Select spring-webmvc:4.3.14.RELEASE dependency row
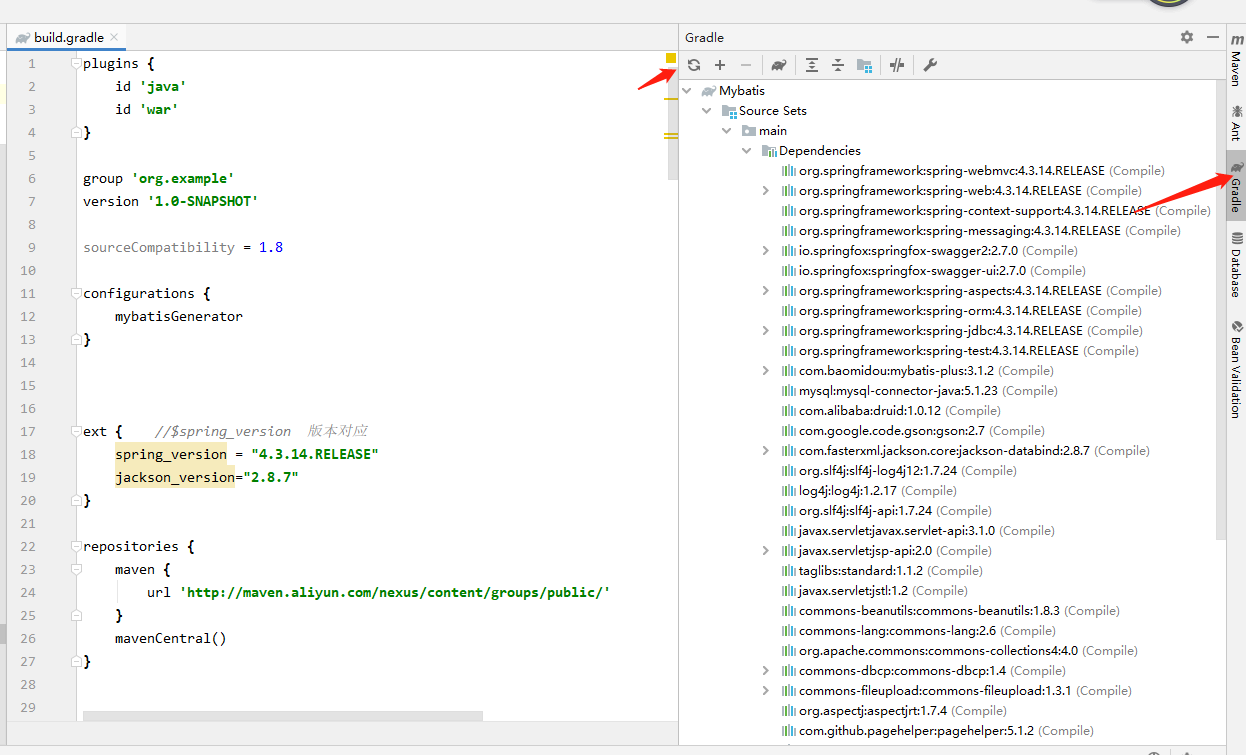1246x755 pixels. (973, 171)
